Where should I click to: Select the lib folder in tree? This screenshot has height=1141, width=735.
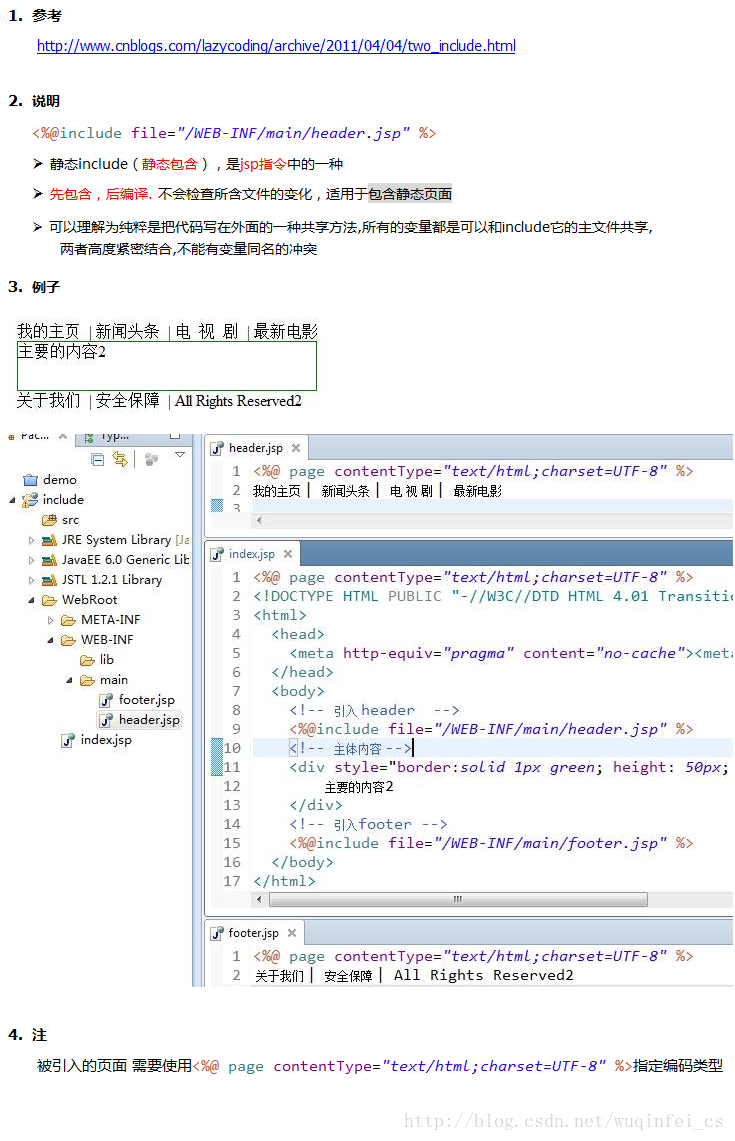[97, 660]
